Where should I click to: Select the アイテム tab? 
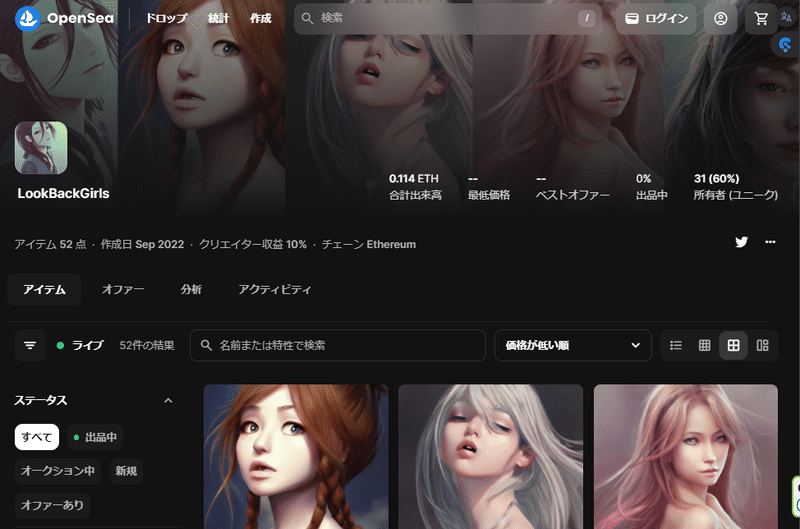(44, 289)
